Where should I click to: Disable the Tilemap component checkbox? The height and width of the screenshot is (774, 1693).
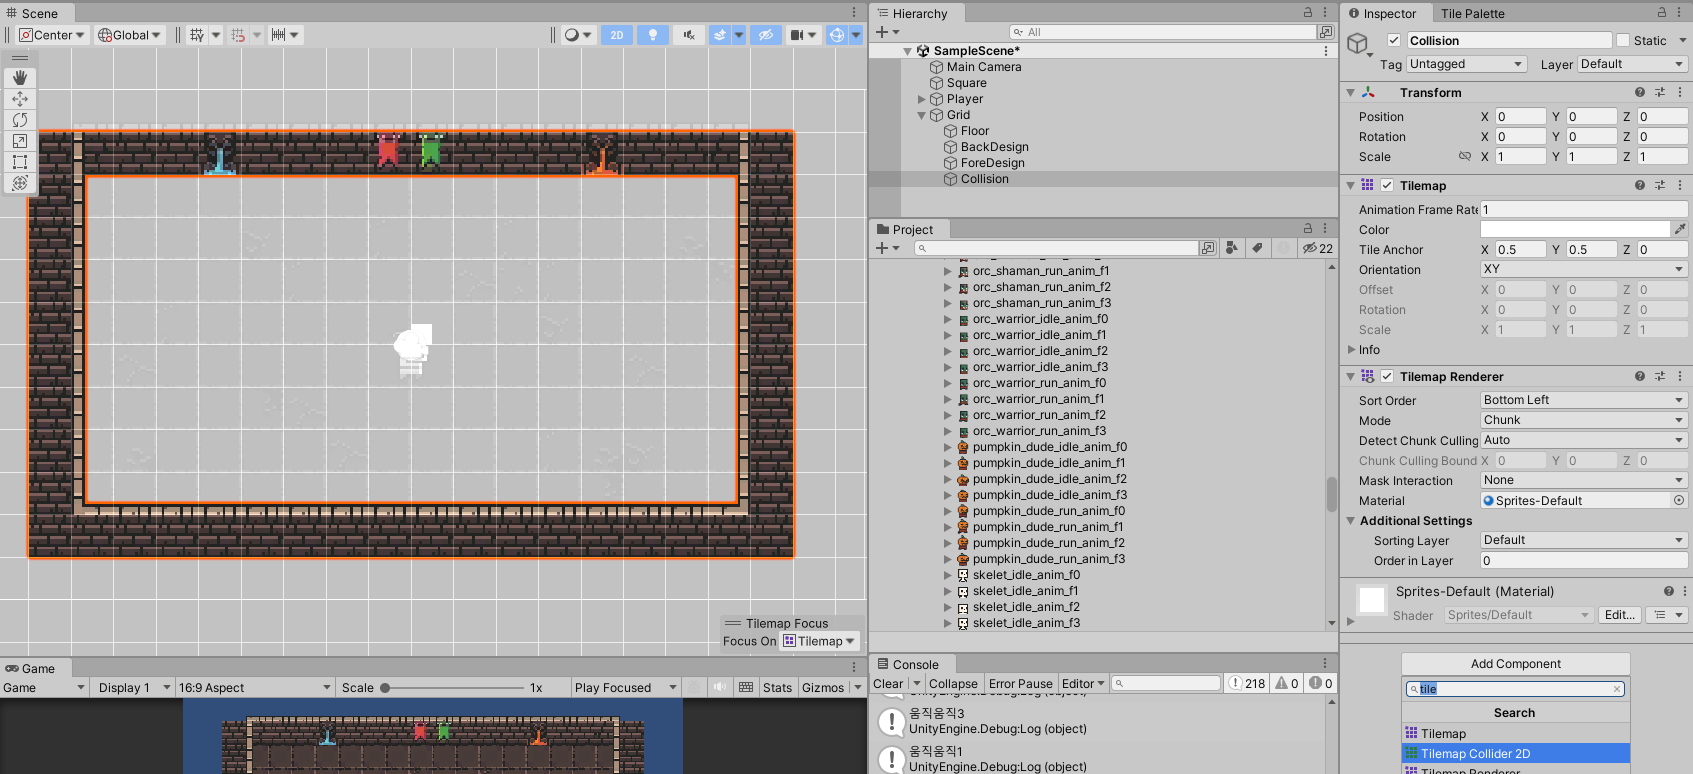(x=1387, y=185)
